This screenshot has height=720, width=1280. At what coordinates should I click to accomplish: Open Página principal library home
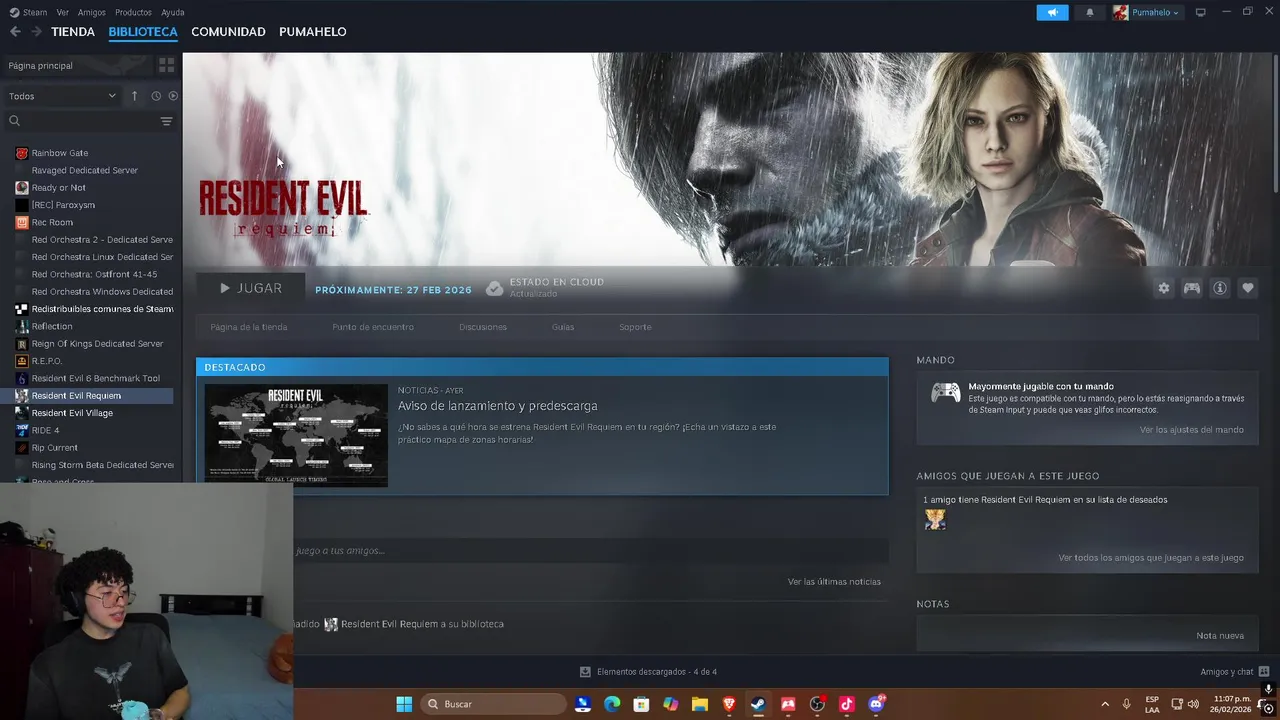coord(40,66)
